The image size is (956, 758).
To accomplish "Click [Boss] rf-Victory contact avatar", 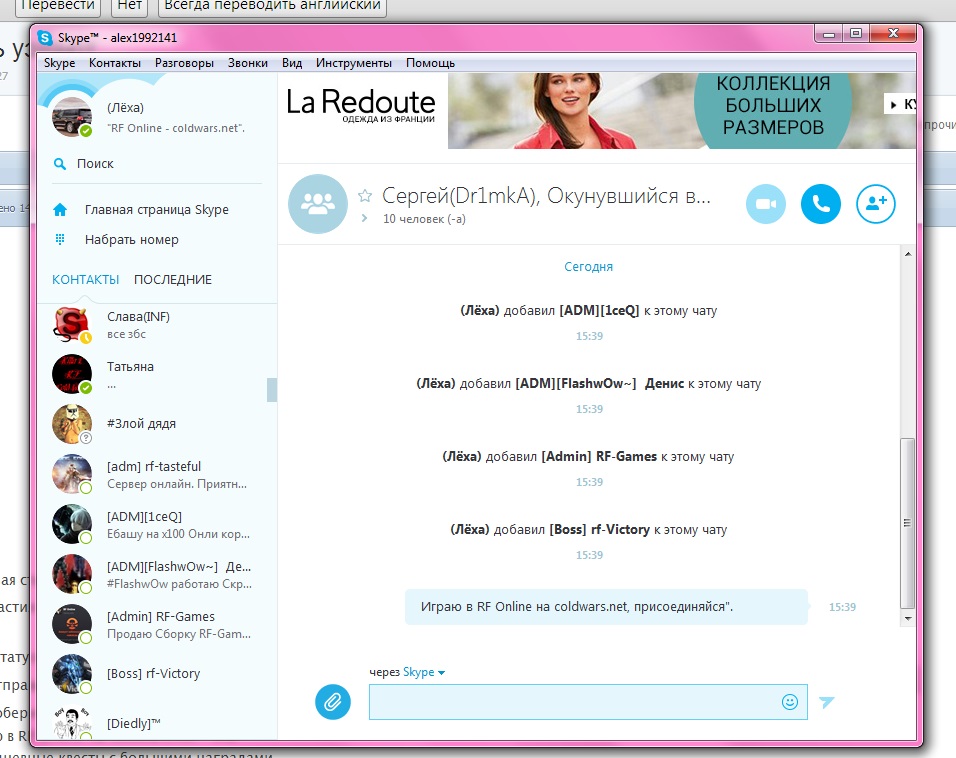I will point(72,674).
